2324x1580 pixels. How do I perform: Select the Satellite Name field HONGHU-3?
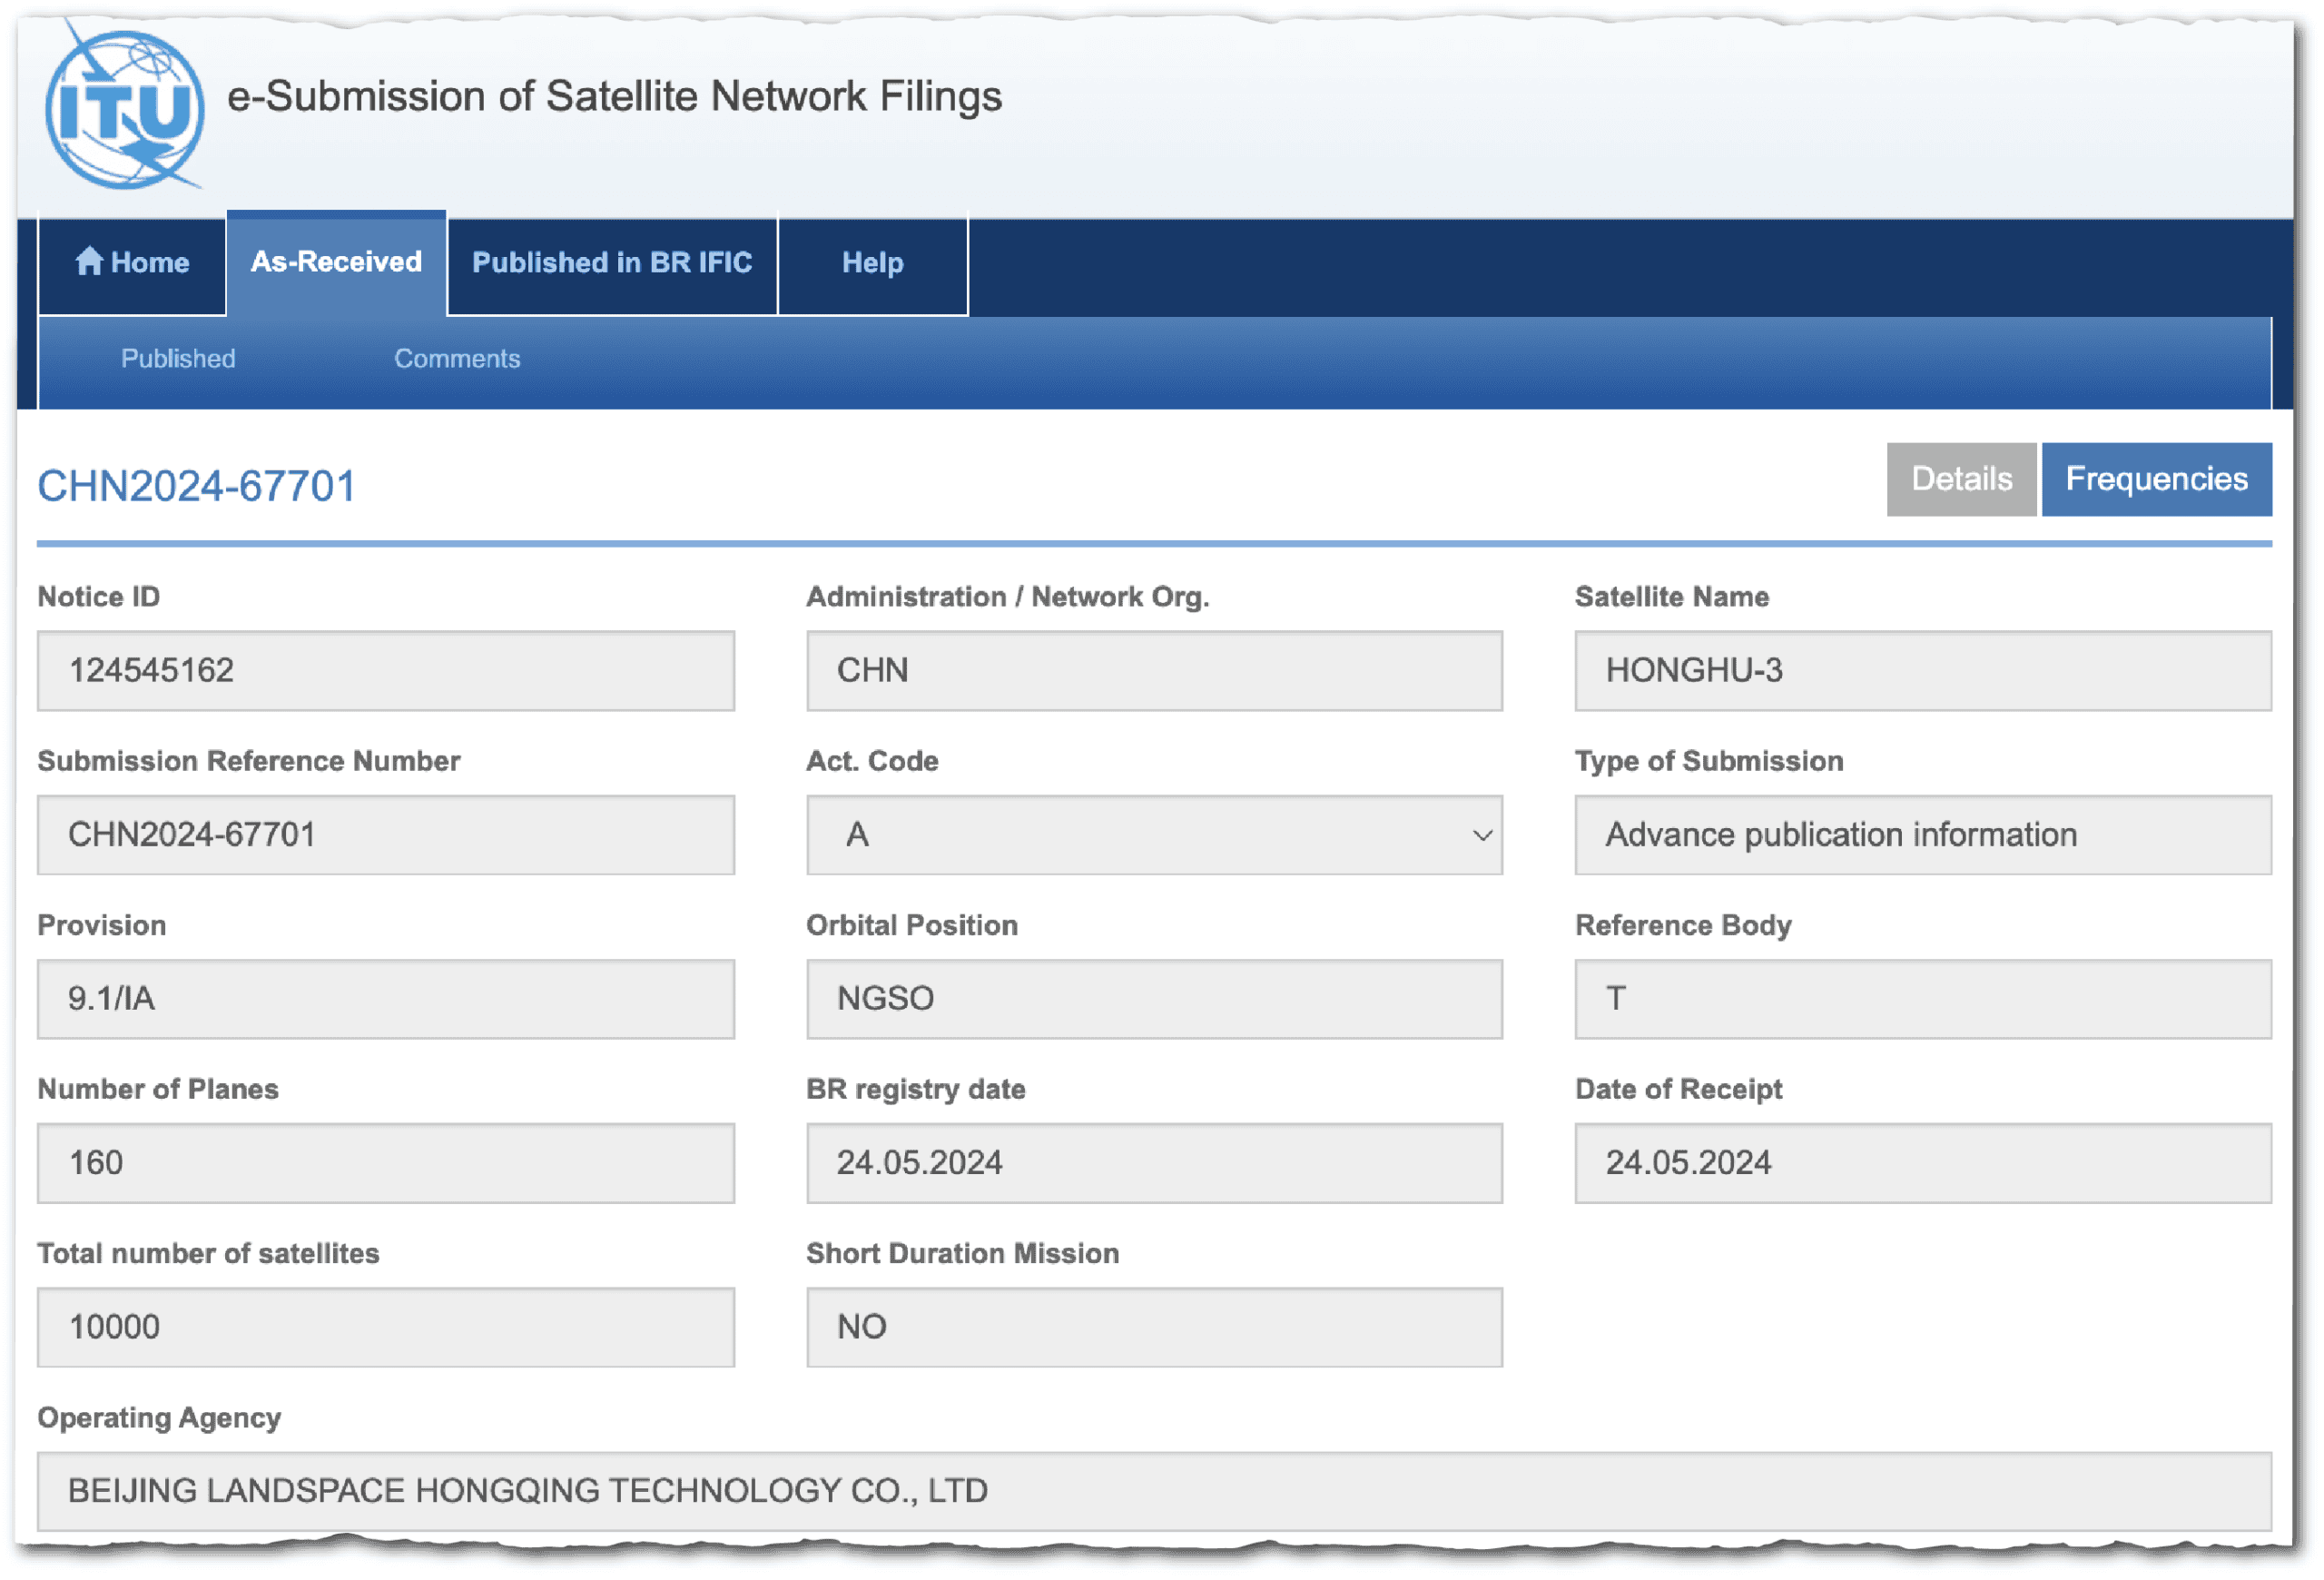(x=1921, y=670)
